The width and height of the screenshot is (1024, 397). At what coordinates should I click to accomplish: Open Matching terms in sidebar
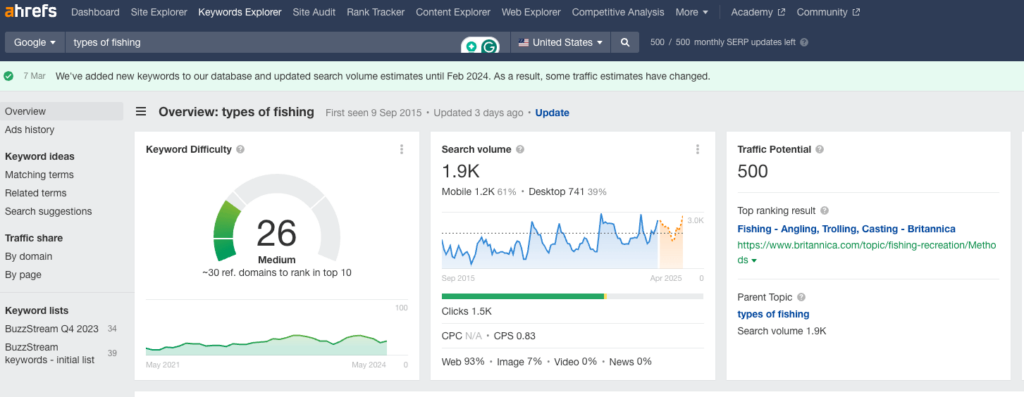click(x=39, y=175)
